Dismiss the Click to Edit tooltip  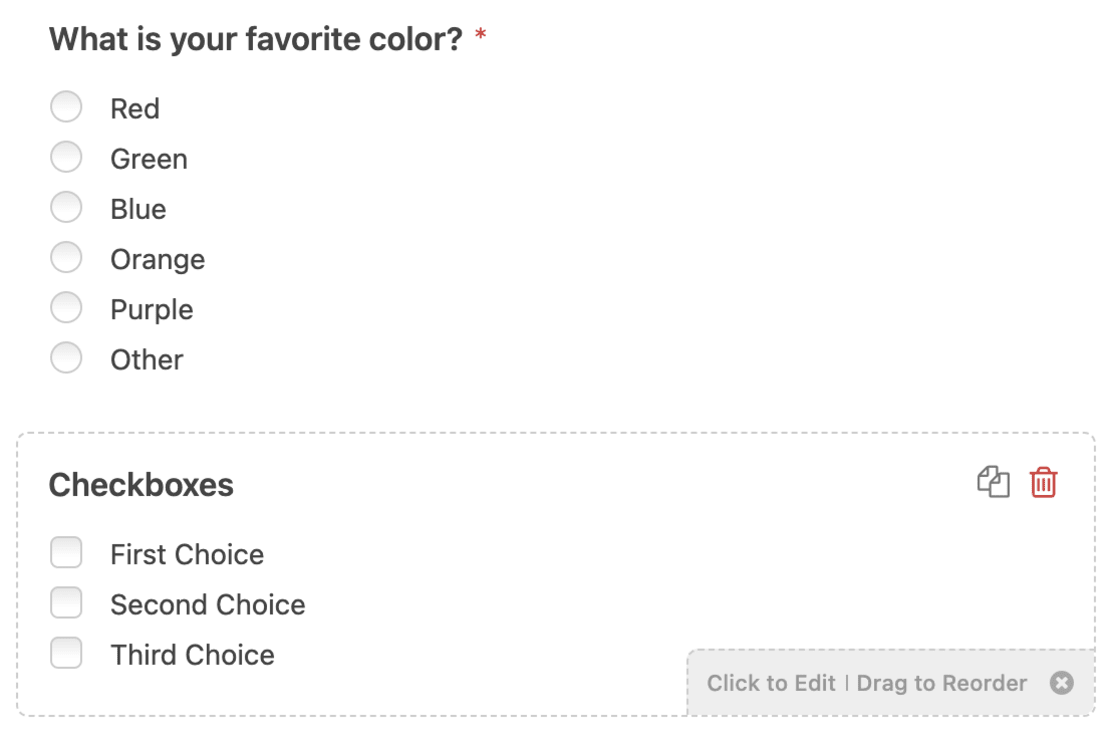[1061, 683]
